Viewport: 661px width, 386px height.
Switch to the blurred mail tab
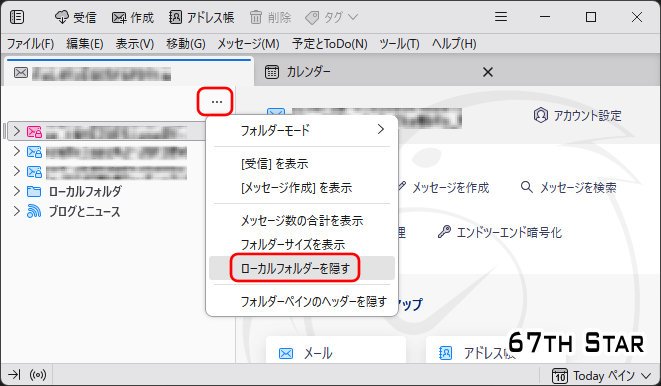(128, 73)
